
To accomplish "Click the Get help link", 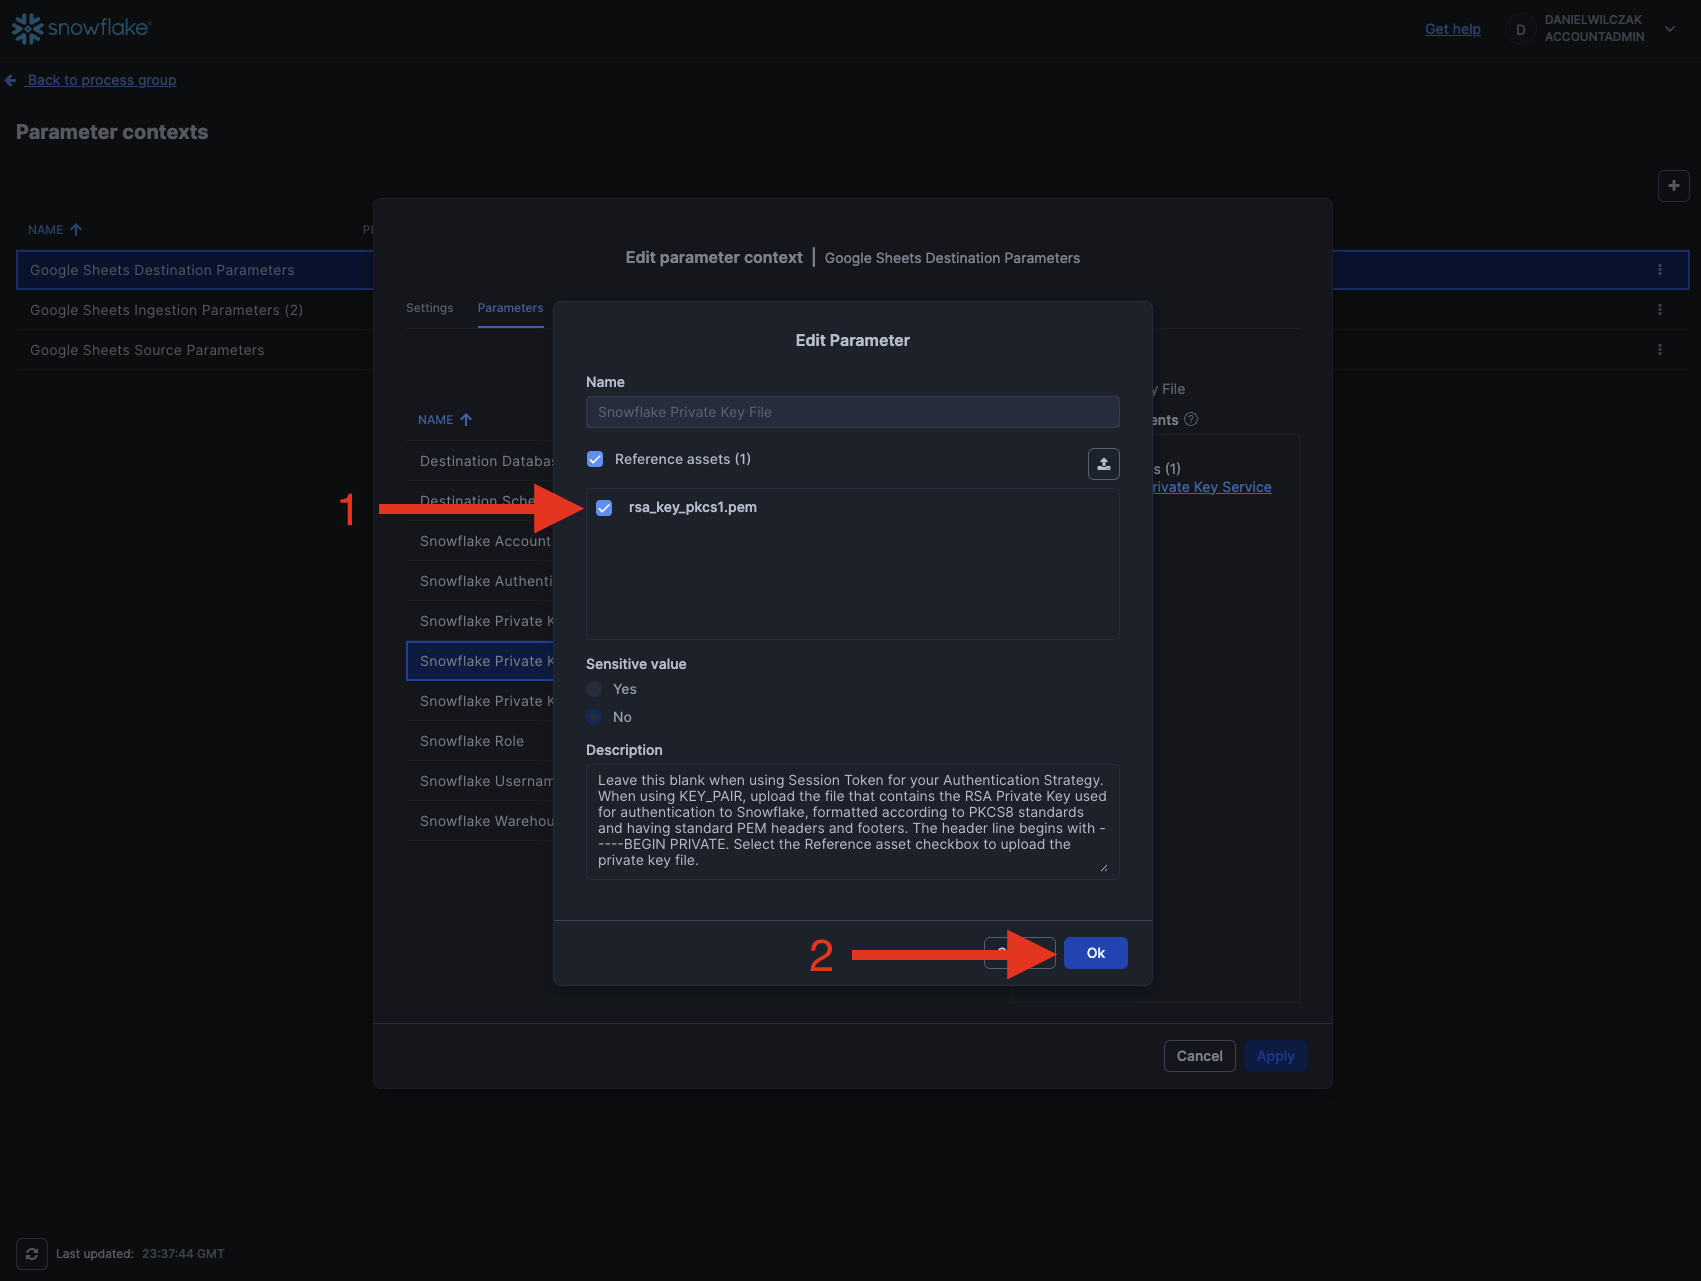I will tap(1452, 29).
